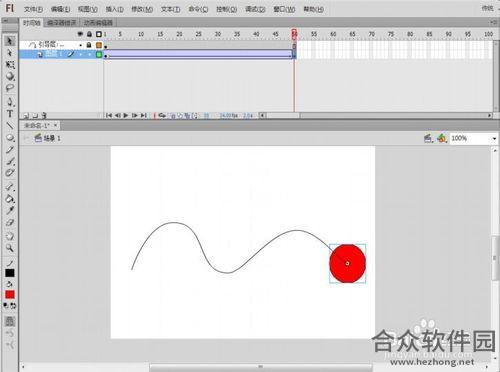
Task: Select the Deco tool
Action: [x=10, y=173]
